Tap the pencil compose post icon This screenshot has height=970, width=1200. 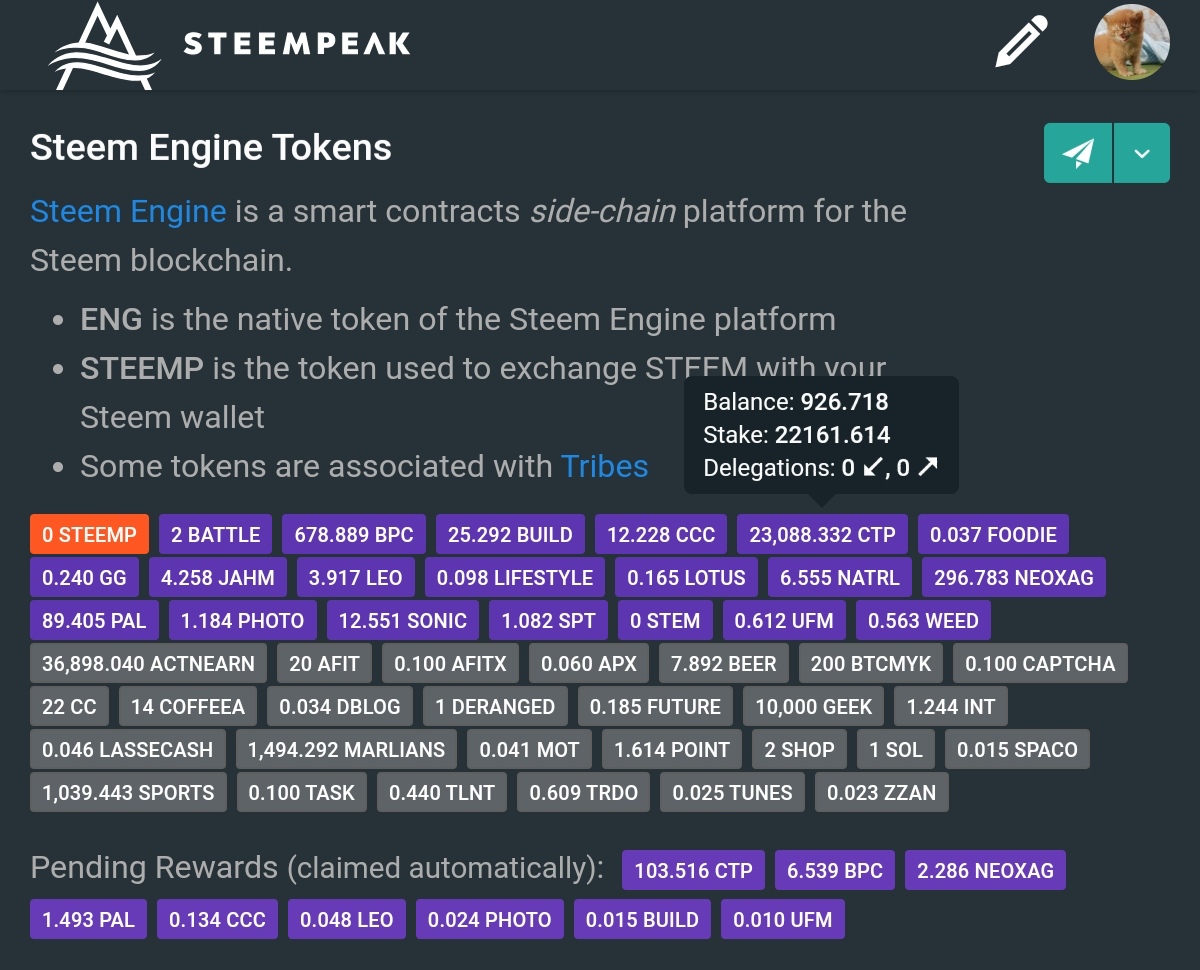click(1021, 42)
